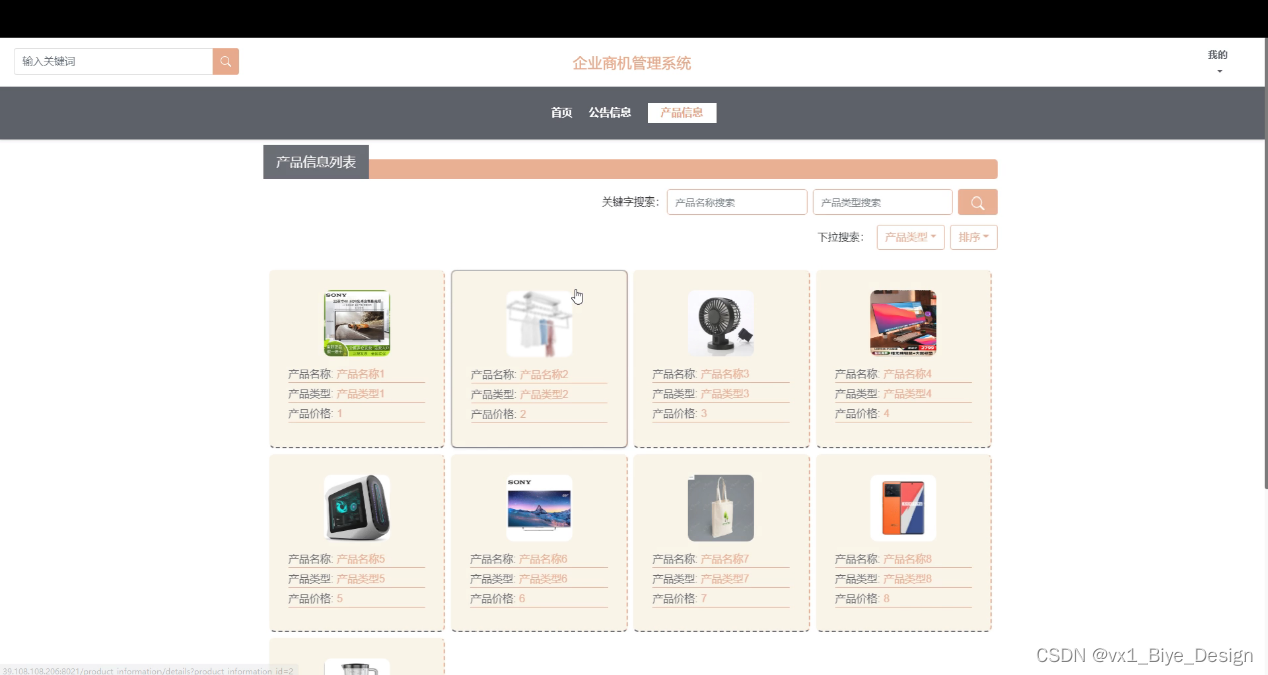The height and width of the screenshot is (675, 1268).
Task: Open the 公告信息 nav item
Action: 610,113
